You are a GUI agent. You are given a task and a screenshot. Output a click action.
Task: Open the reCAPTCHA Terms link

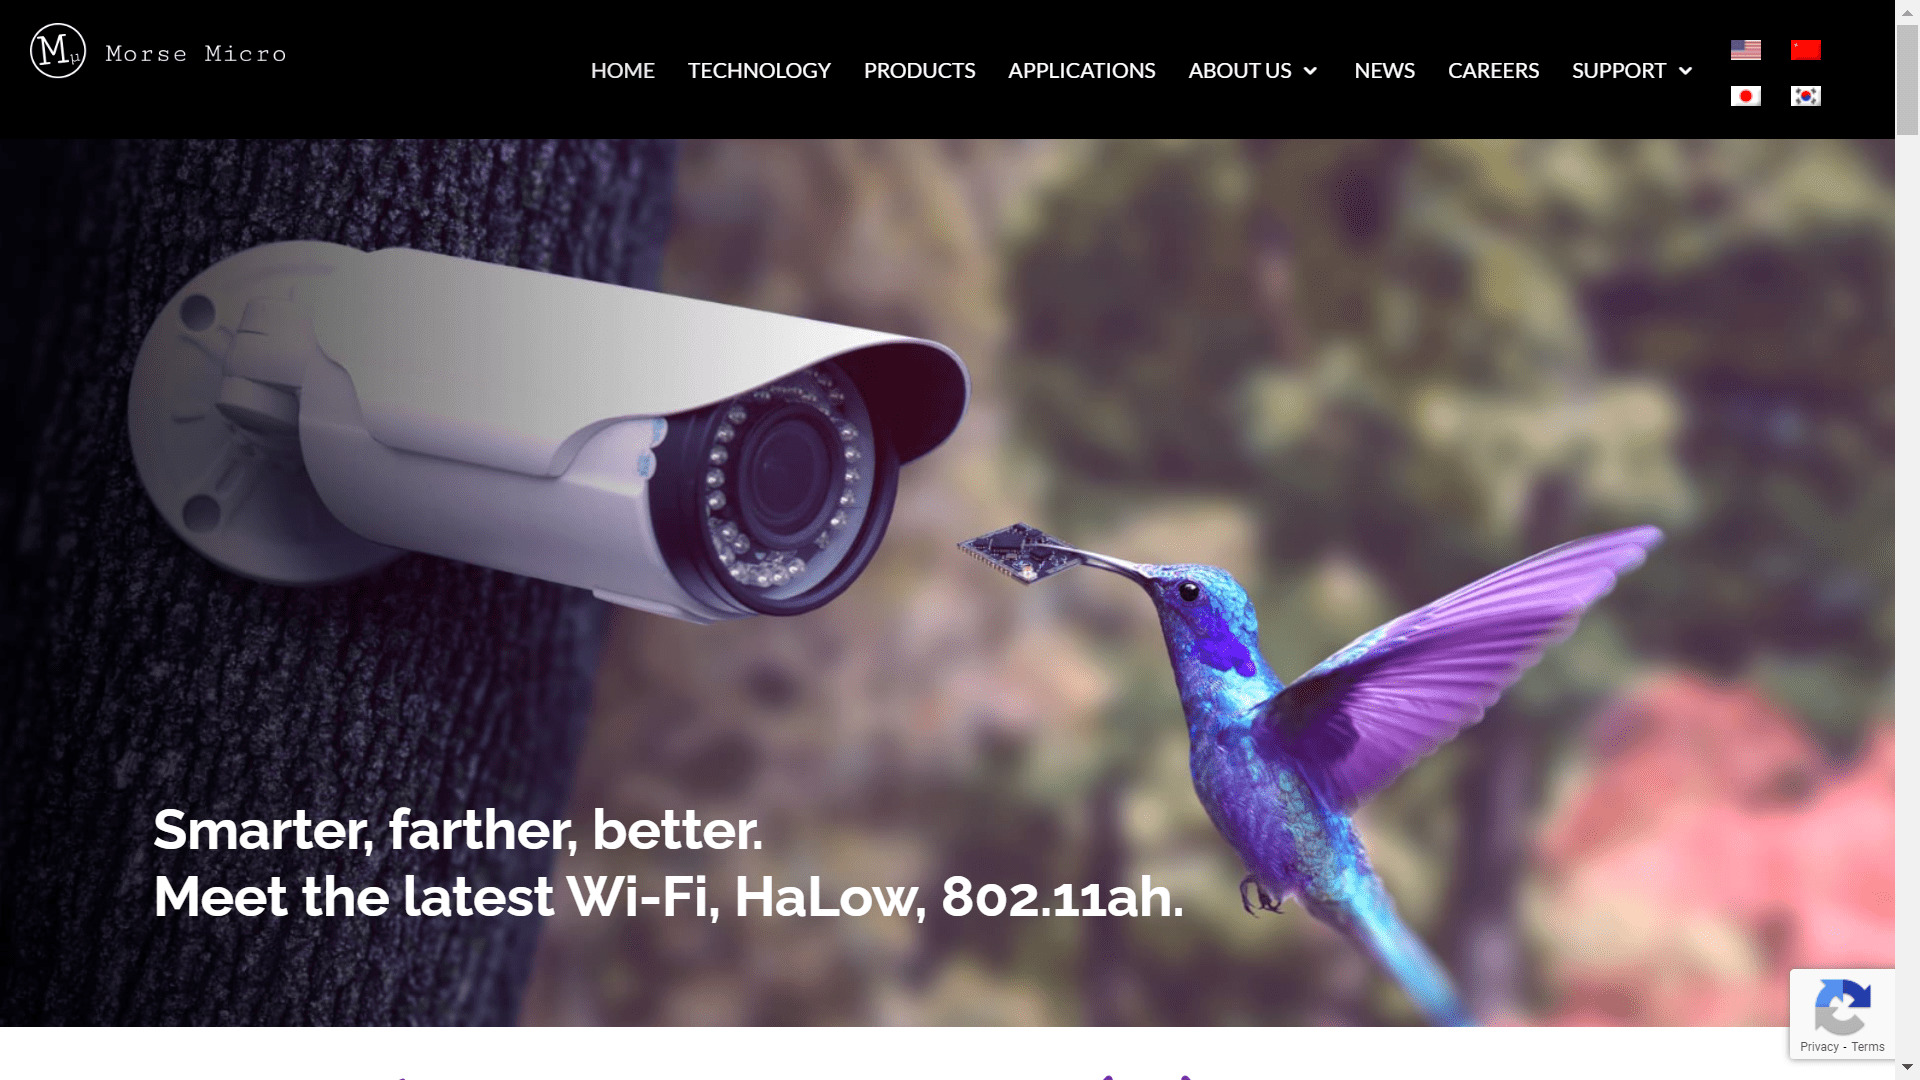click(1868, 1047)
